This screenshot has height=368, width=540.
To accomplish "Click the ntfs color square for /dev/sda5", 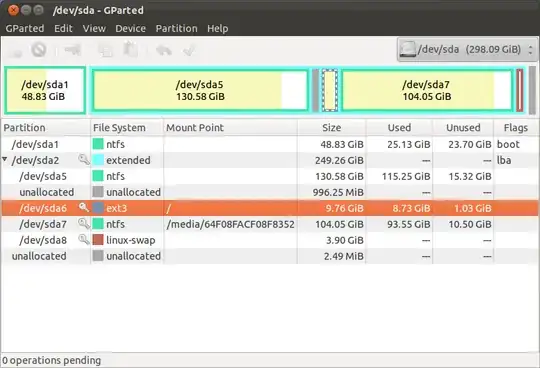I will [98, 176].
